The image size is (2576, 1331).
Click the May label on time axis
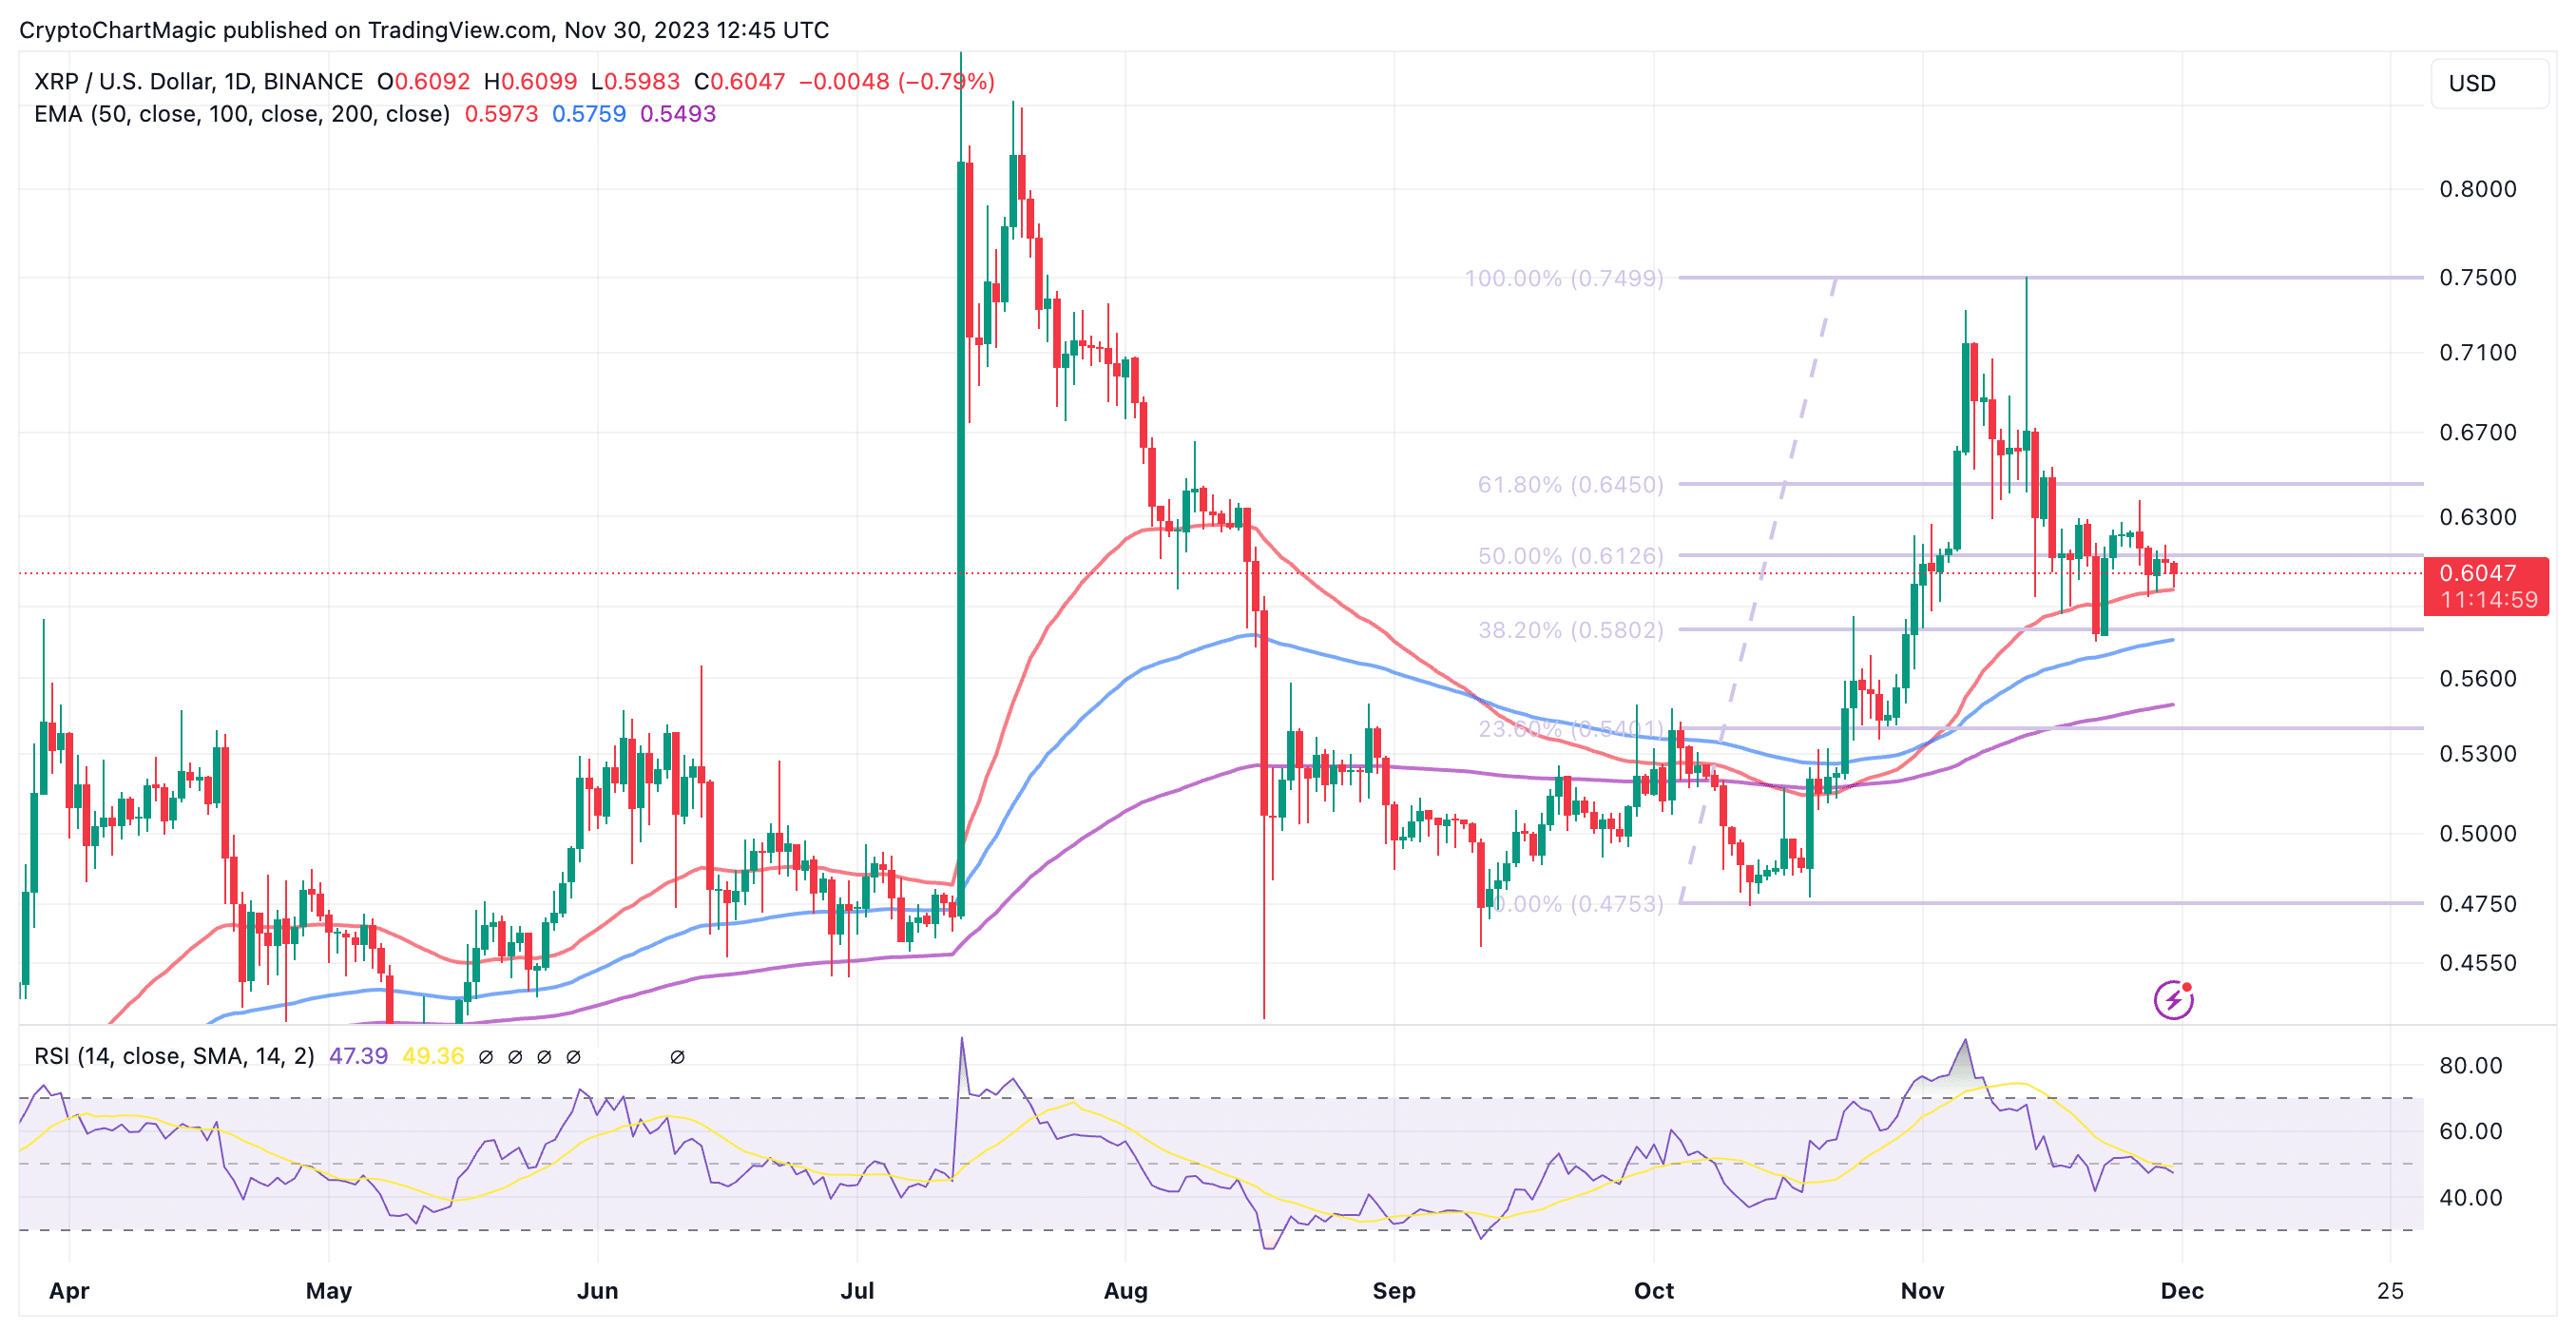point(329,1290)
